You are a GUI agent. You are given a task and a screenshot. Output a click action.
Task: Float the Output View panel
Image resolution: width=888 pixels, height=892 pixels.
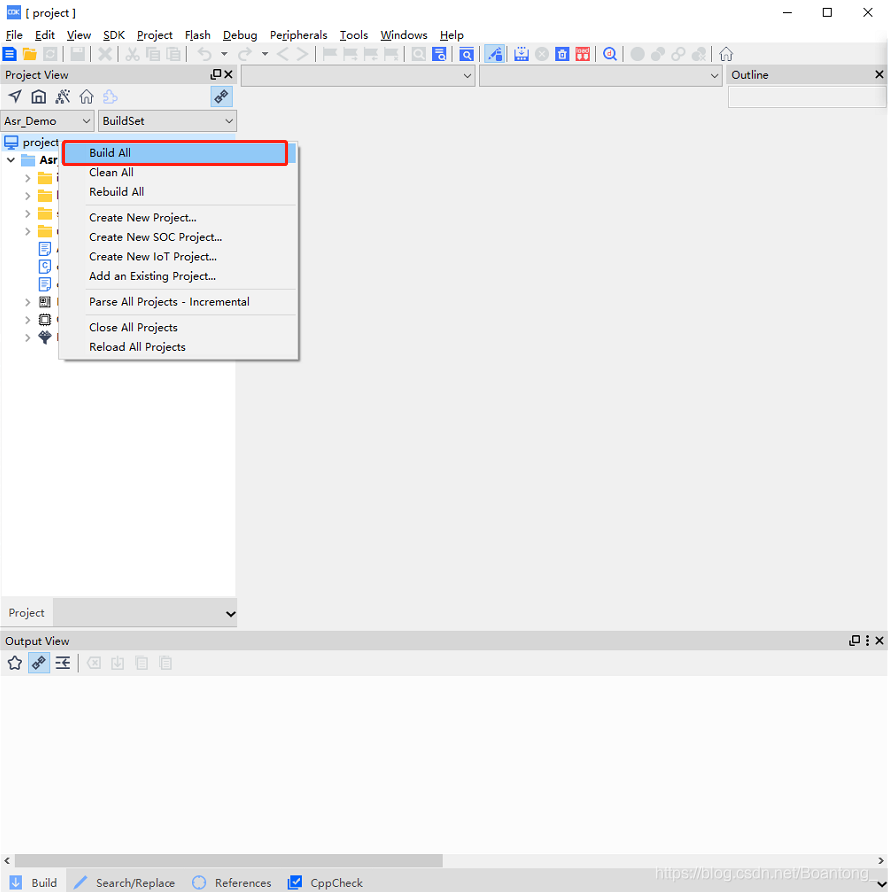pyautogui.click(x=854, y=641)
